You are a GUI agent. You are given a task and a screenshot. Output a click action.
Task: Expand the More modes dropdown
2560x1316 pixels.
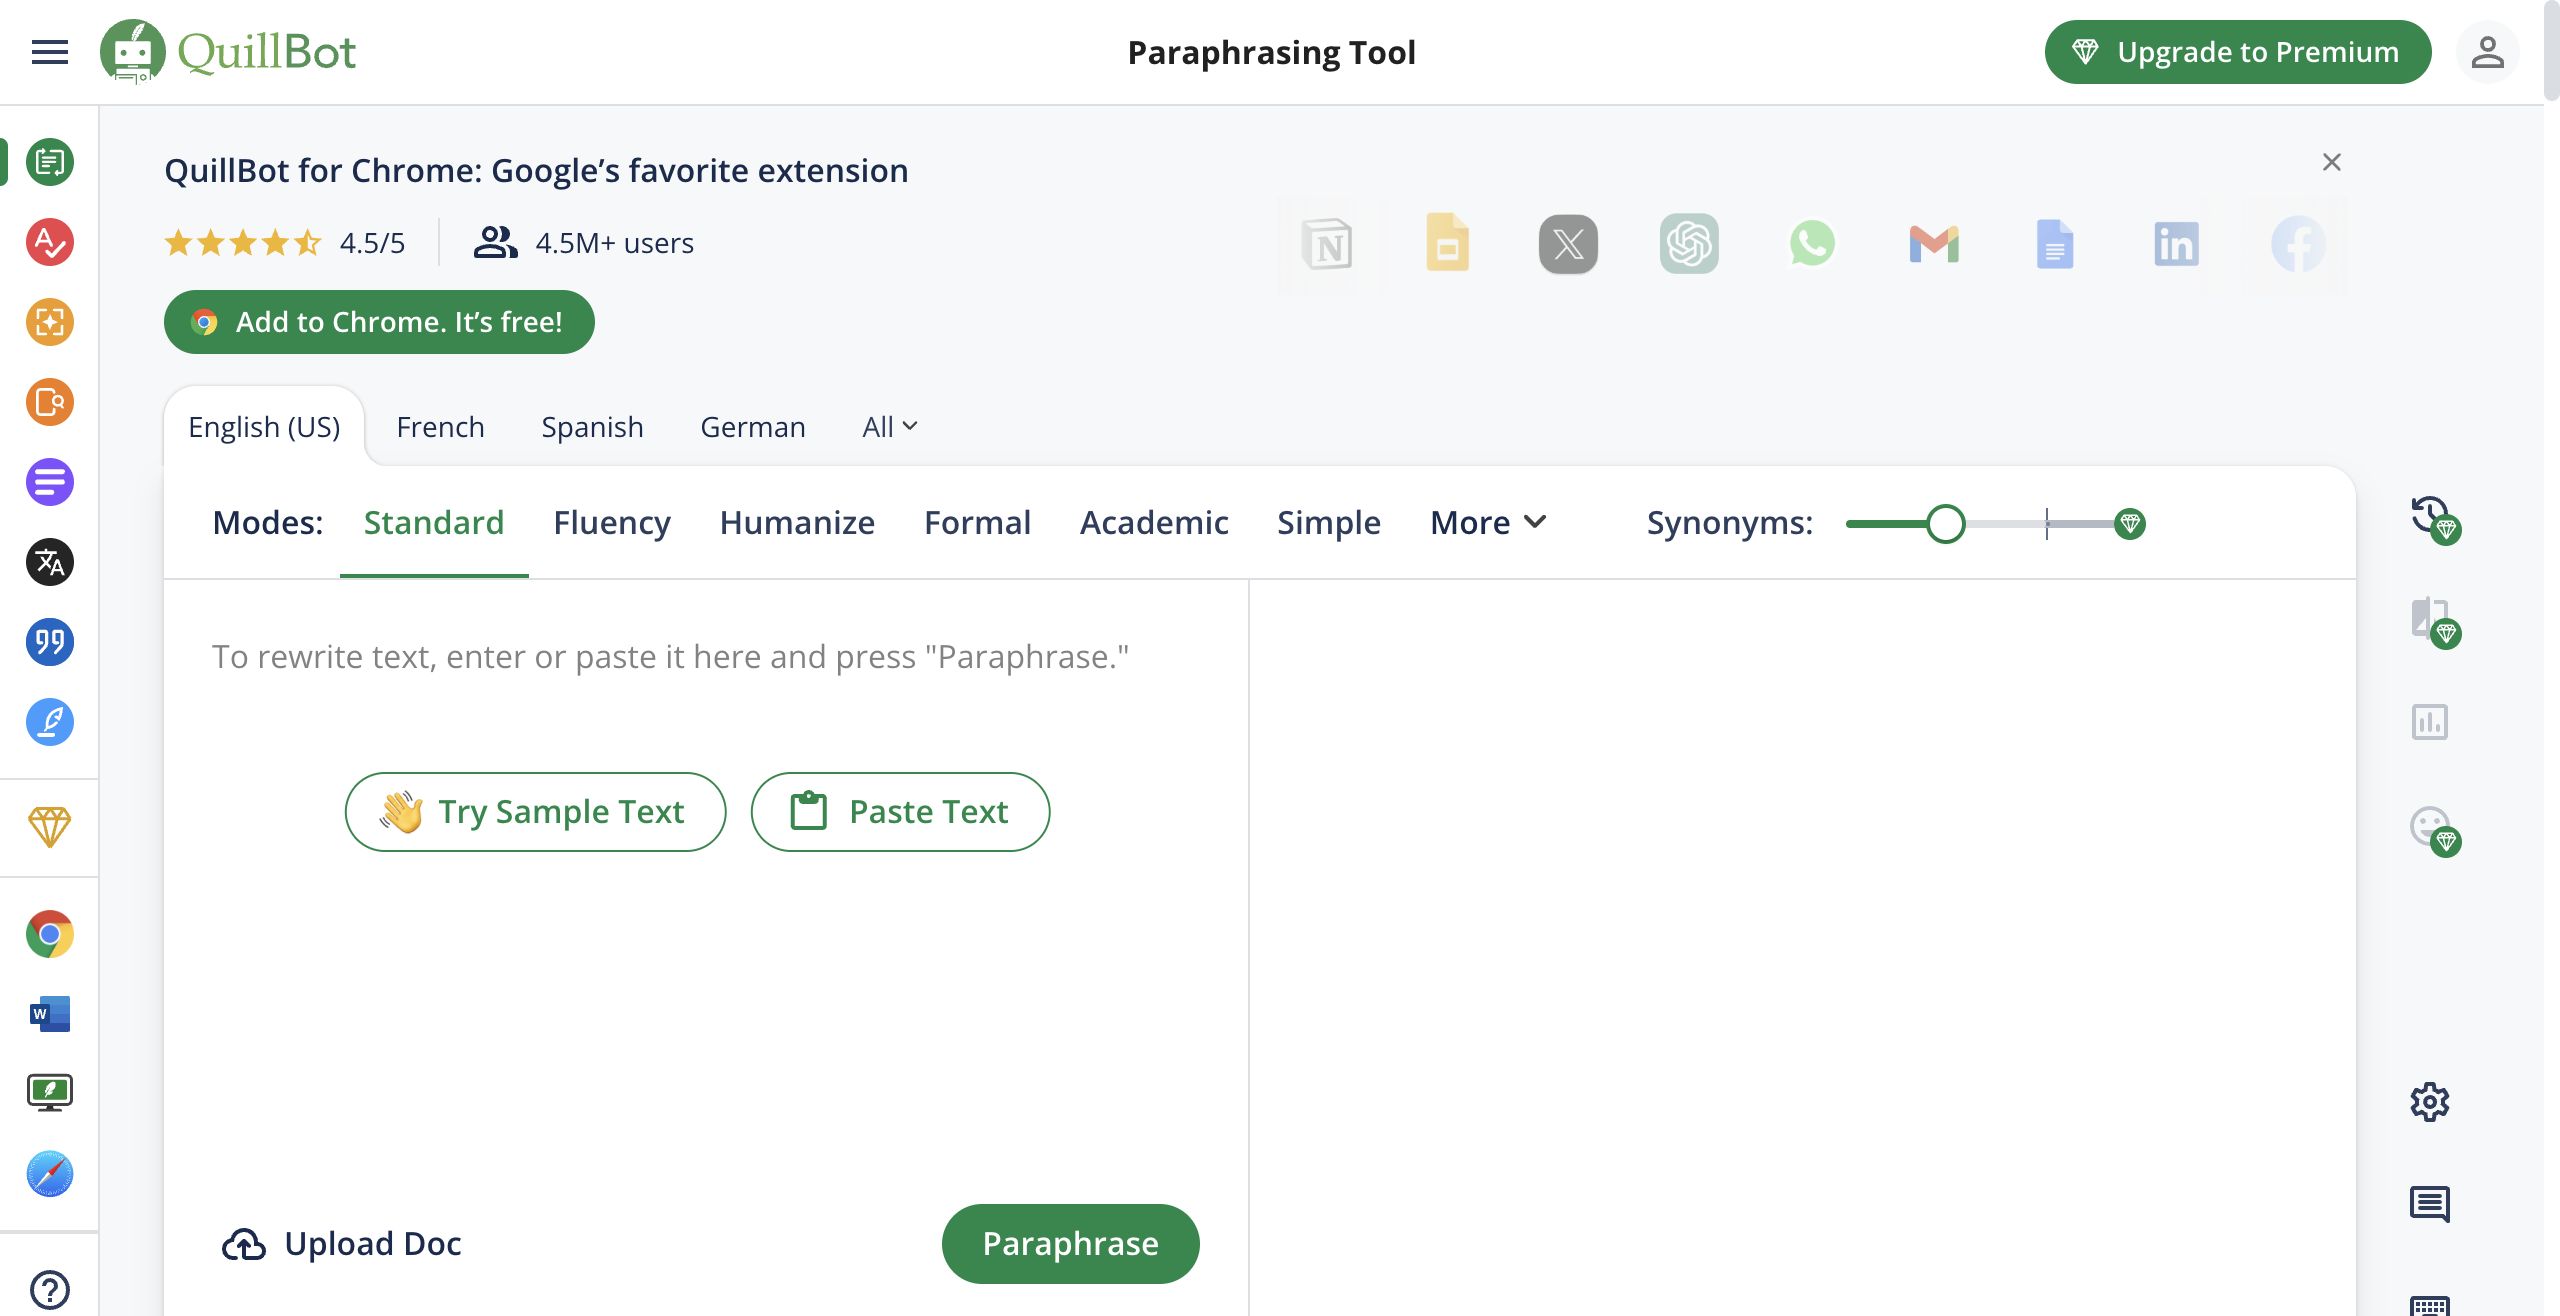point(1488,523)
